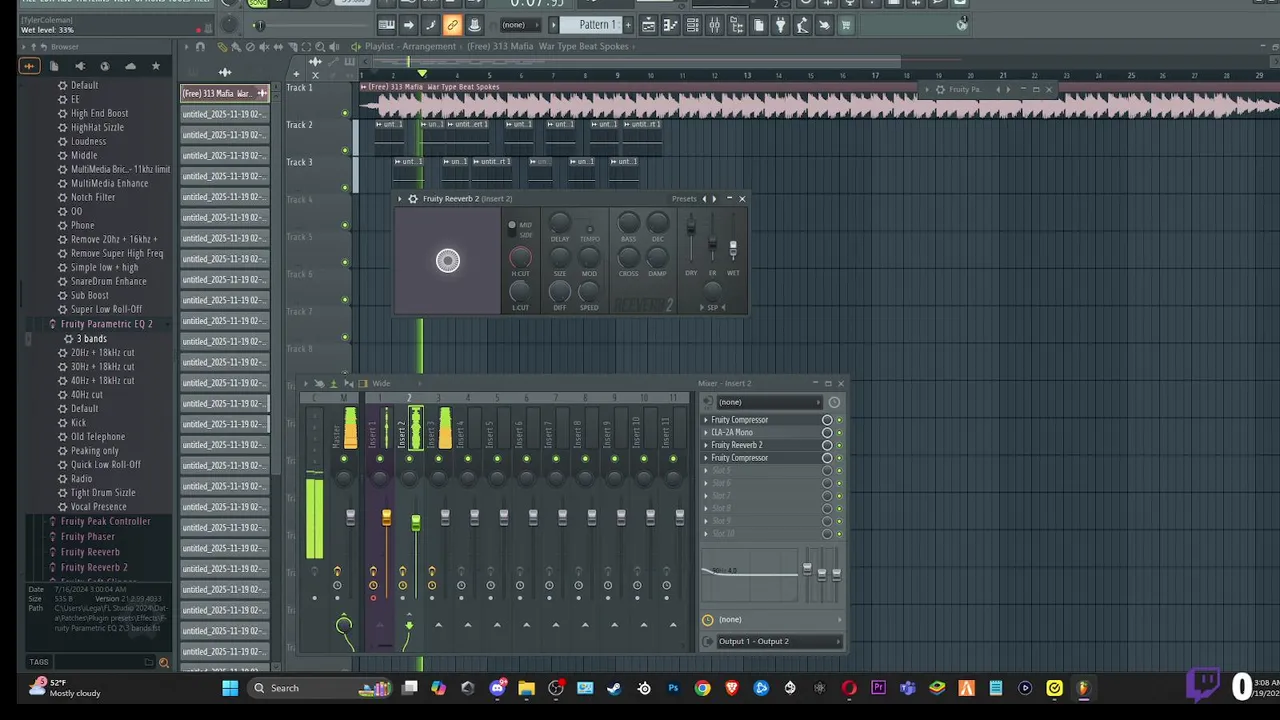Select the playlist zoom tool
1280x720 pixels.
[320, 47]
